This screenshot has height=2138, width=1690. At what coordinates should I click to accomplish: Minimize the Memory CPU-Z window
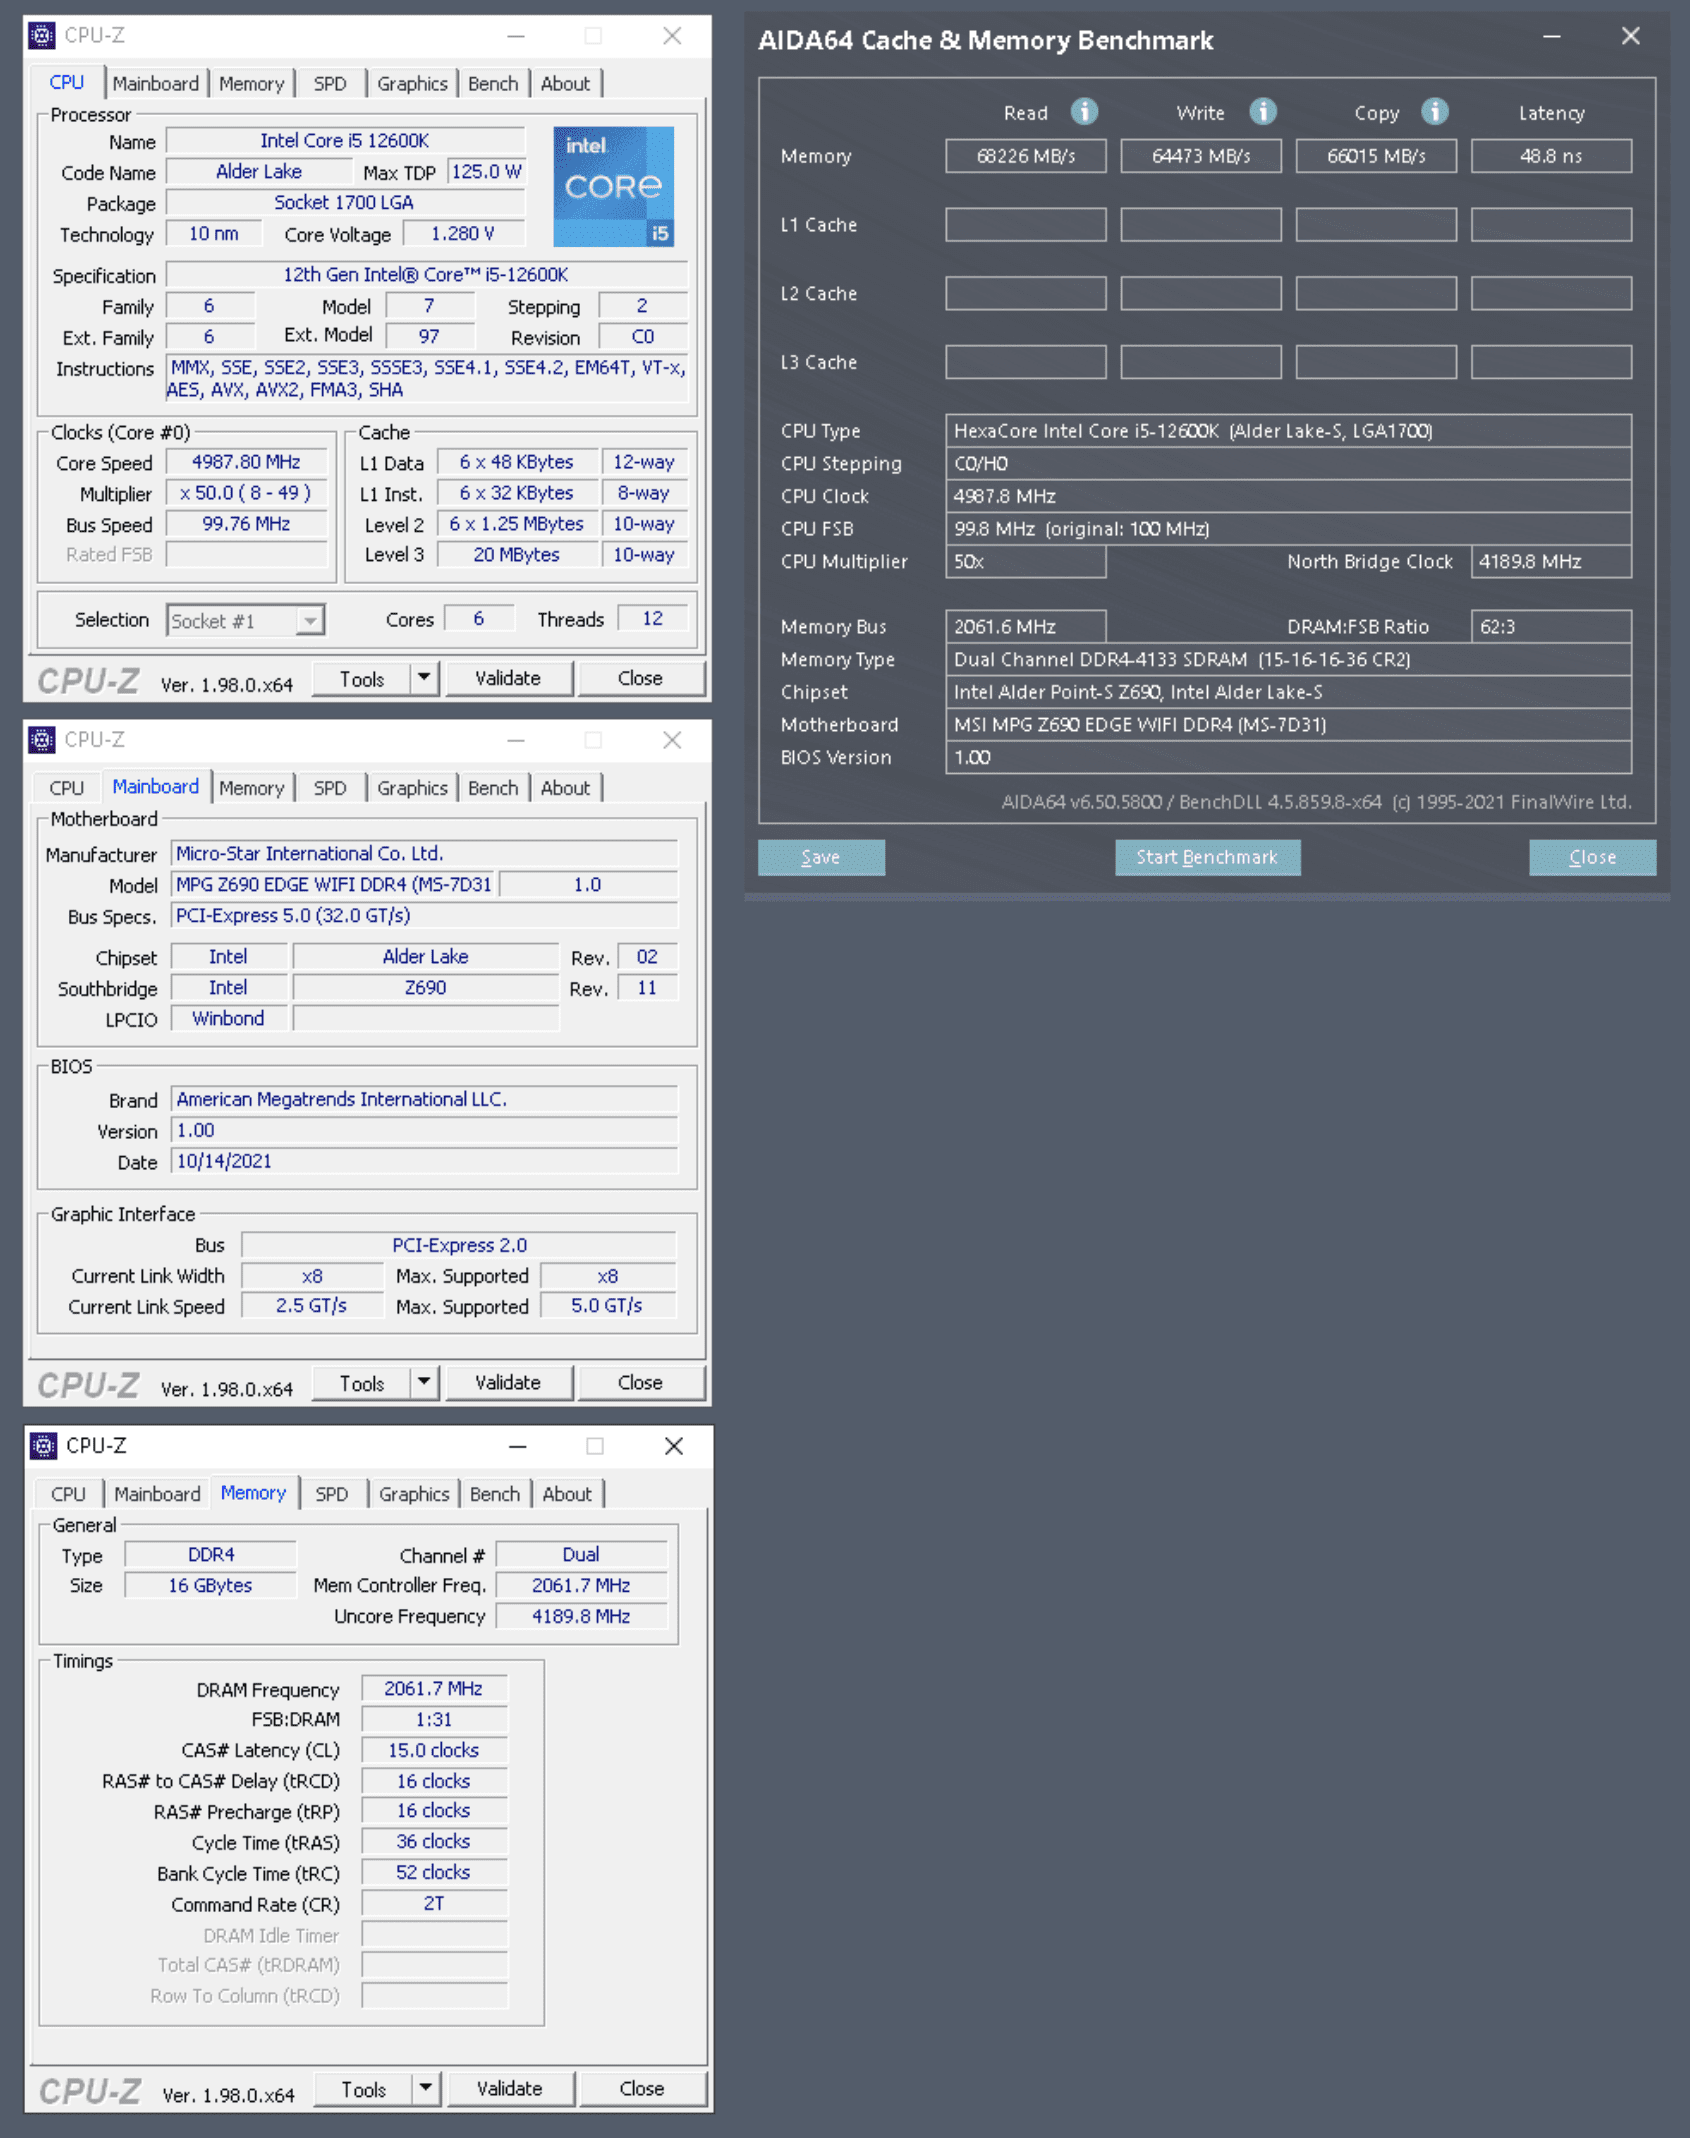517,1446
